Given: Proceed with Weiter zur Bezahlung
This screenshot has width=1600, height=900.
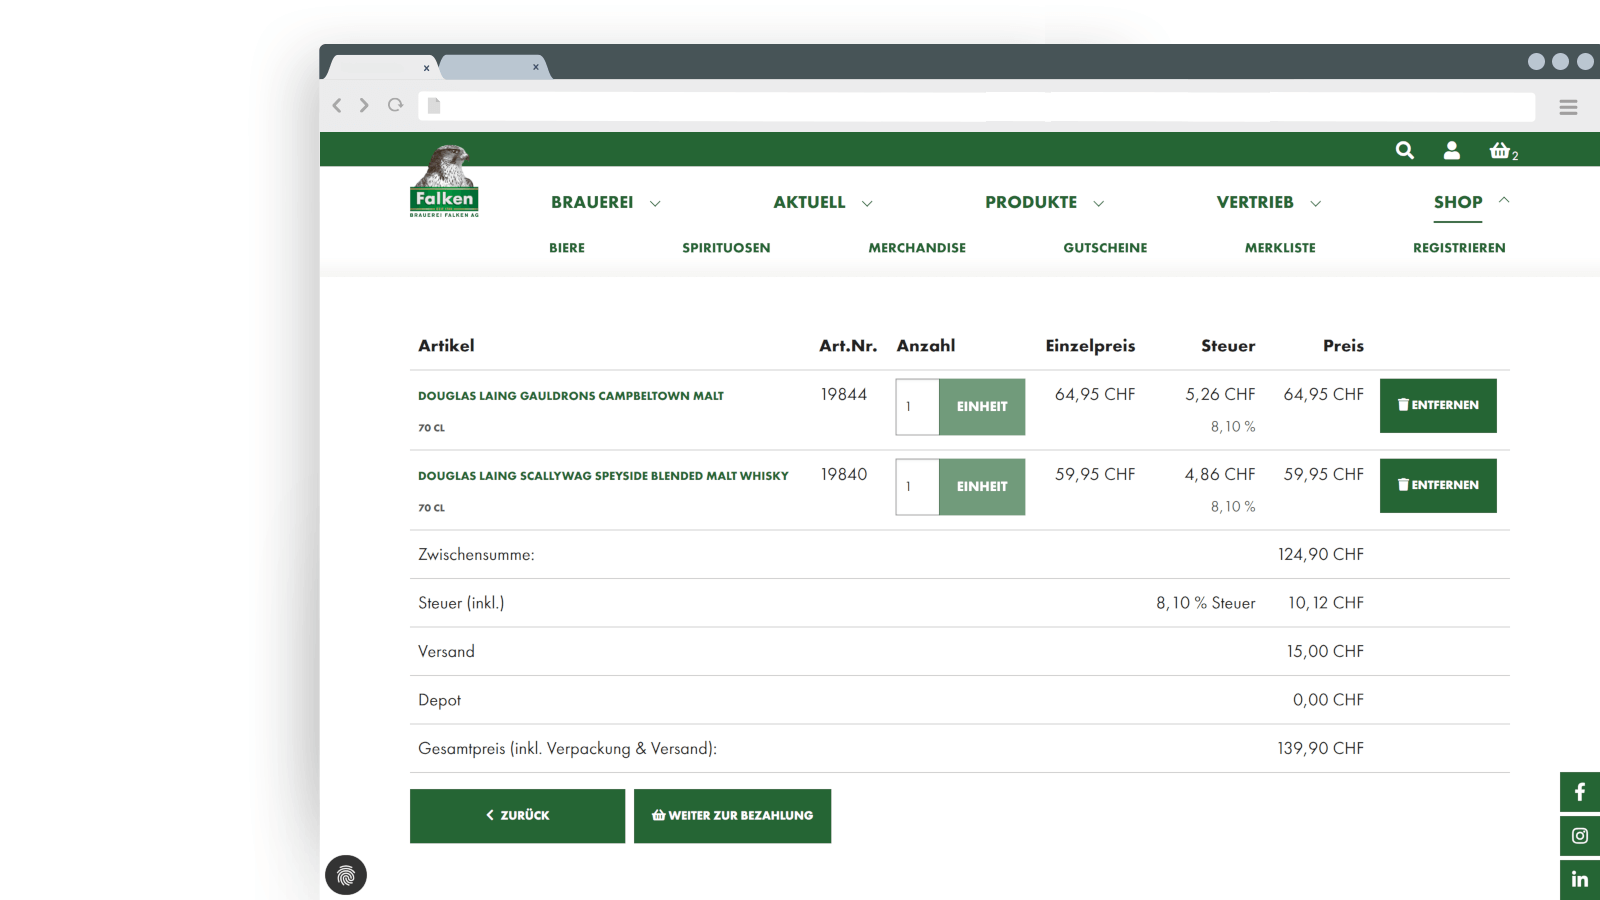Looking at the screenshot, I should tap(732, 816).
